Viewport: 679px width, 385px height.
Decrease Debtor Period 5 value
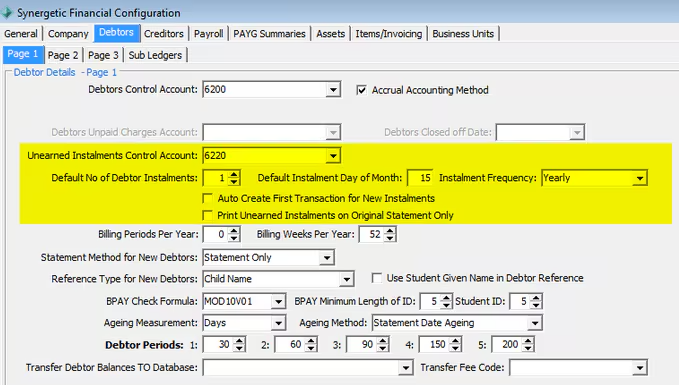coord(528,348)
